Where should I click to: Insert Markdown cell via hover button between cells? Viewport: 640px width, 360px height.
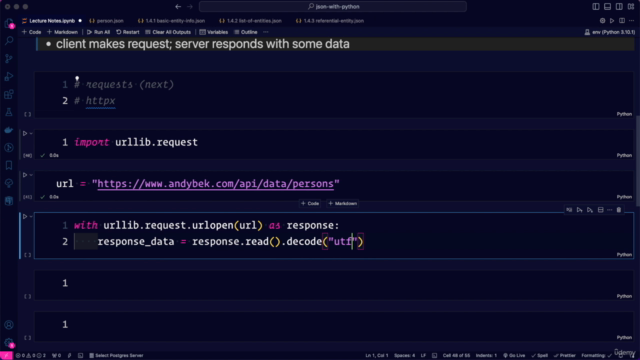[343, 203]
